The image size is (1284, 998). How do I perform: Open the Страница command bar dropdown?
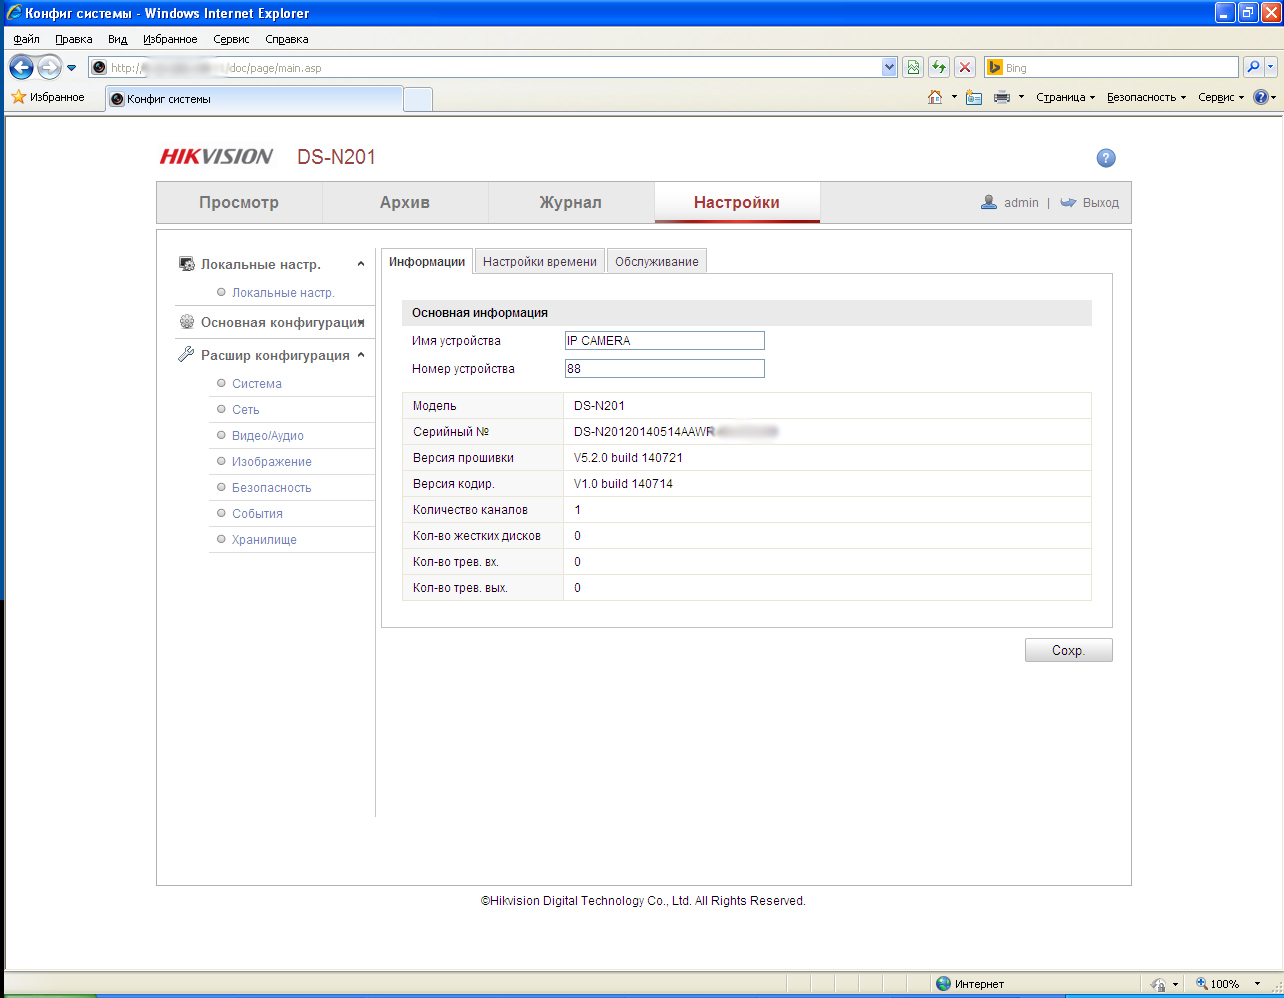coord(1066,97)
